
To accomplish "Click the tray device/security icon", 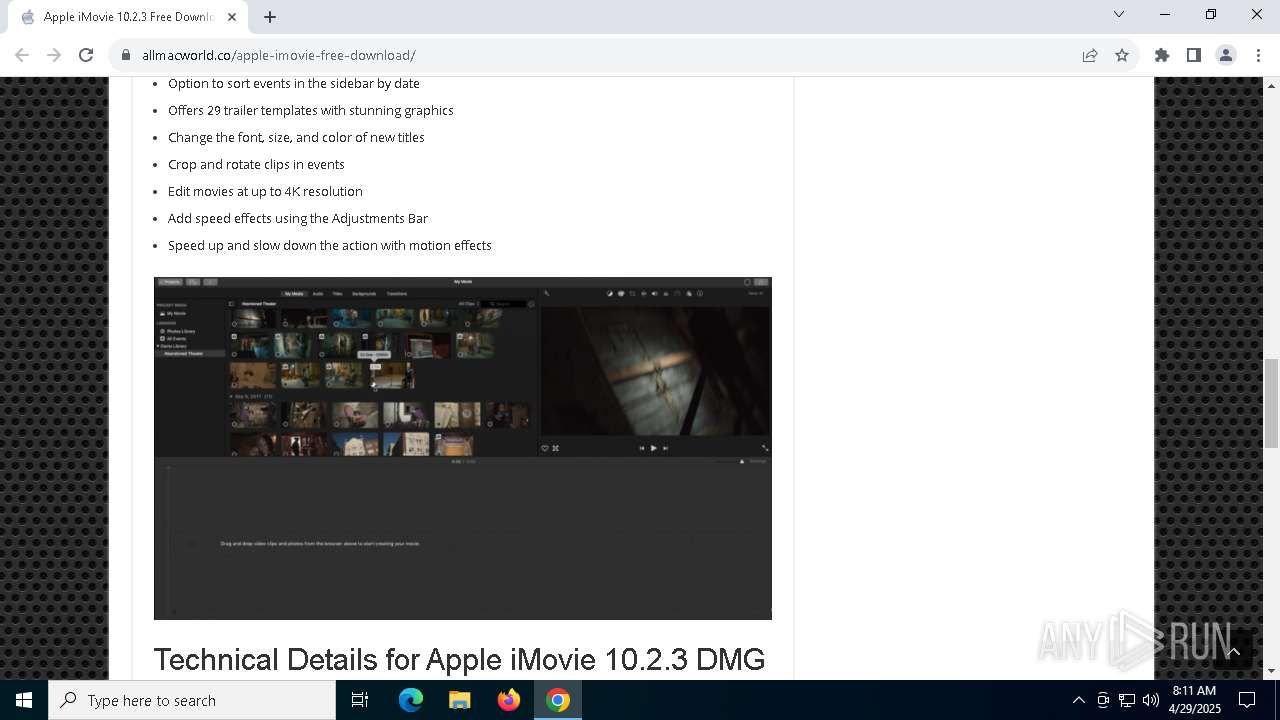I will tap(1103, 700).
